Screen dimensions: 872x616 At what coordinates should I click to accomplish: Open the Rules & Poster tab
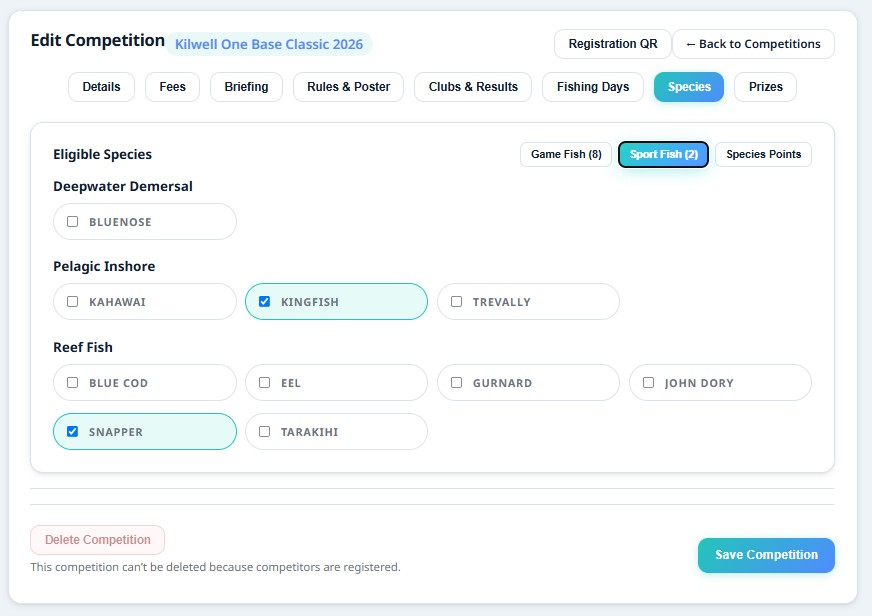[x=348, y=87]
